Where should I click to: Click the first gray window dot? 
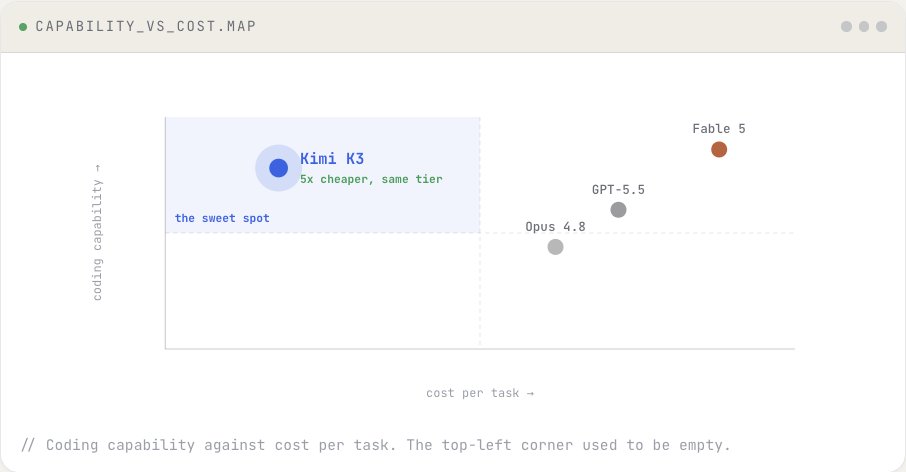pos(846,27)
